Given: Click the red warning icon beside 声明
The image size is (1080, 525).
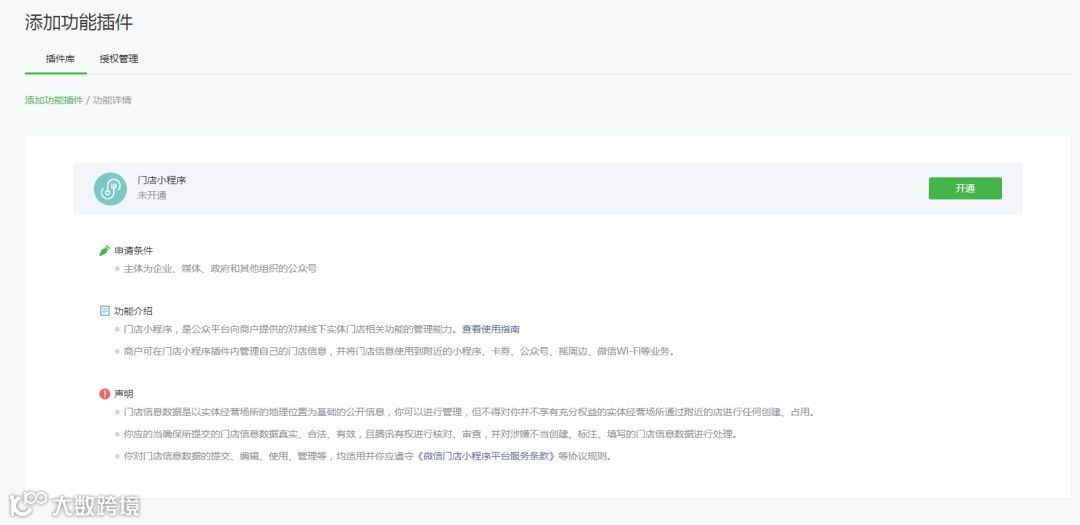Looking at the screenshot, I should pos(105,393).
